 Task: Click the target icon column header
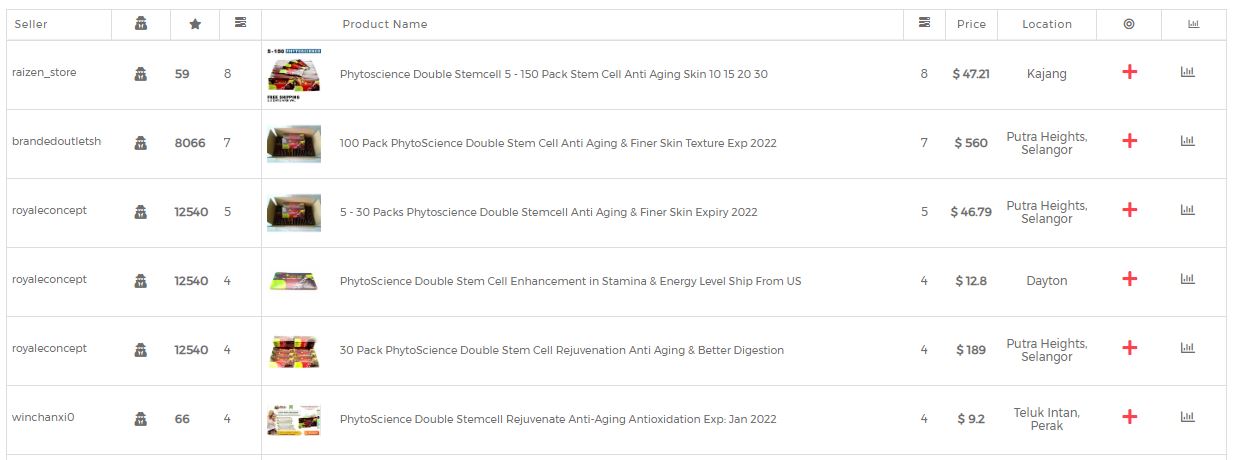click(1129, 24)
